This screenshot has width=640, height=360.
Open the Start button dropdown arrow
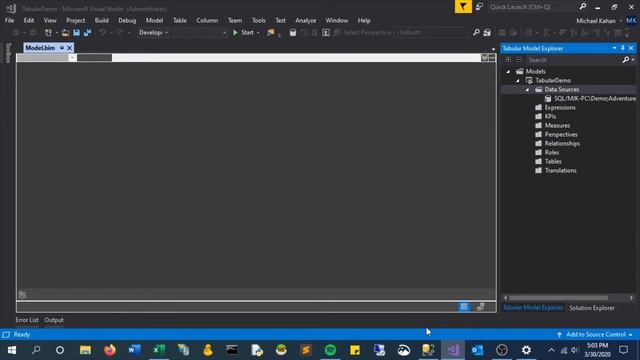coord(258,33)
